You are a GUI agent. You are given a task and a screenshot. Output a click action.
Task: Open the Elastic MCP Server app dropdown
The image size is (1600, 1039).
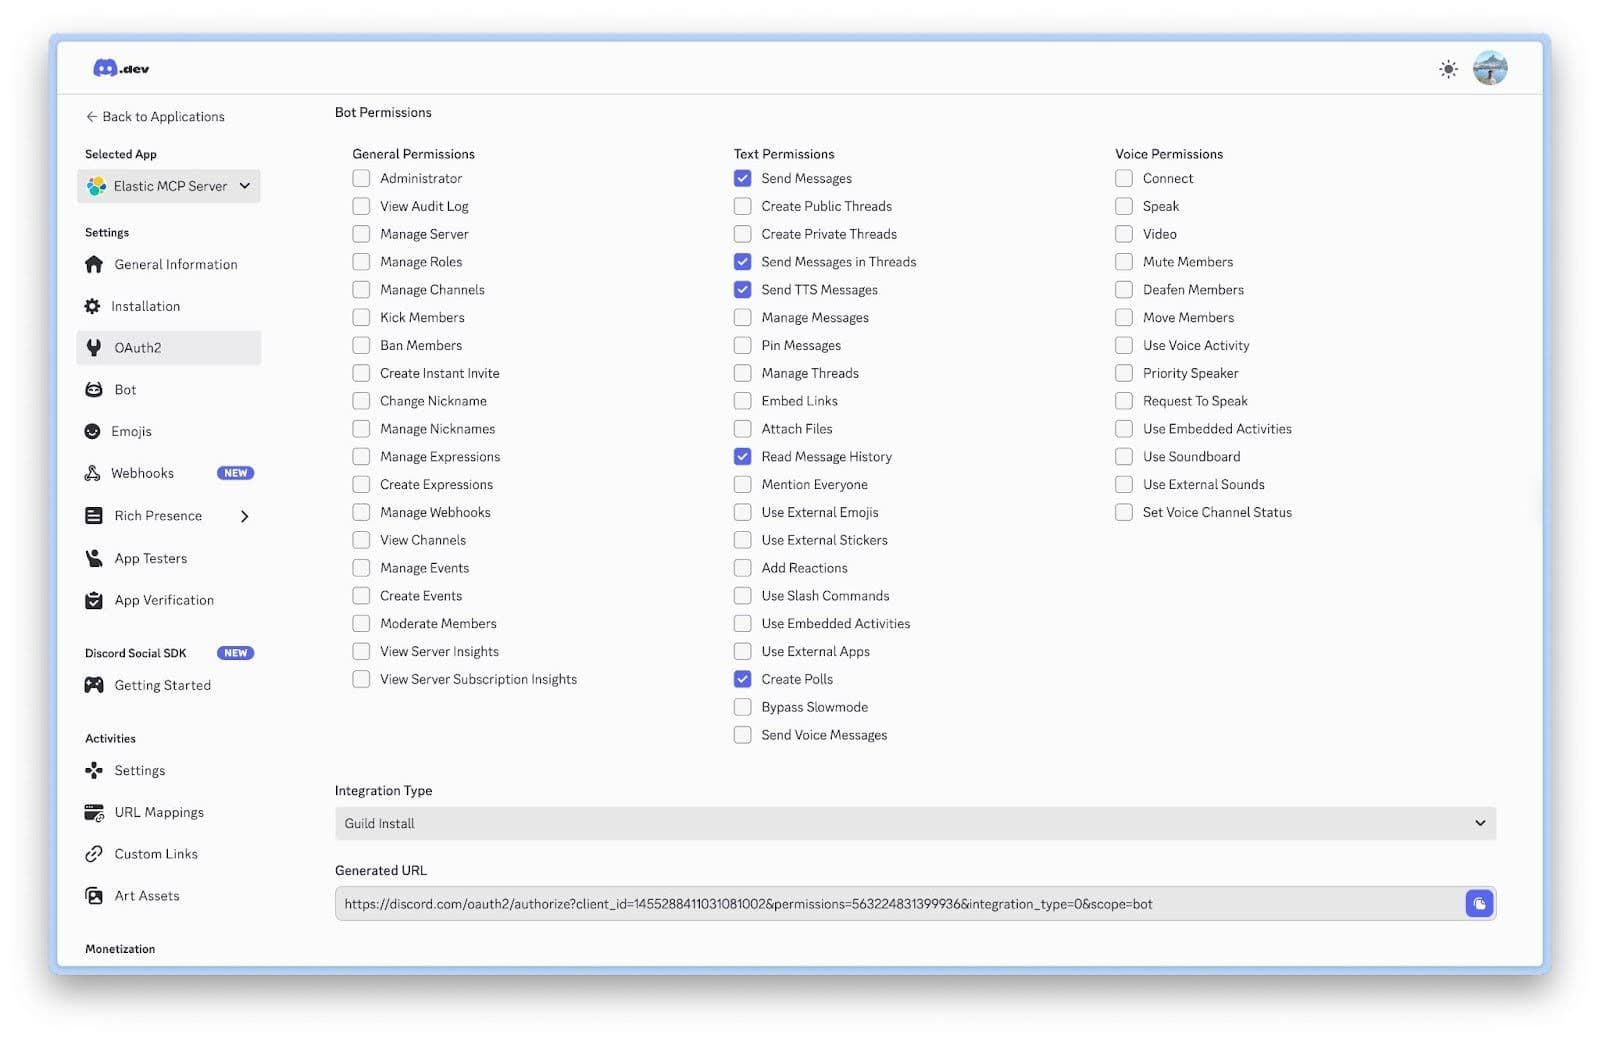pos(168,186)
